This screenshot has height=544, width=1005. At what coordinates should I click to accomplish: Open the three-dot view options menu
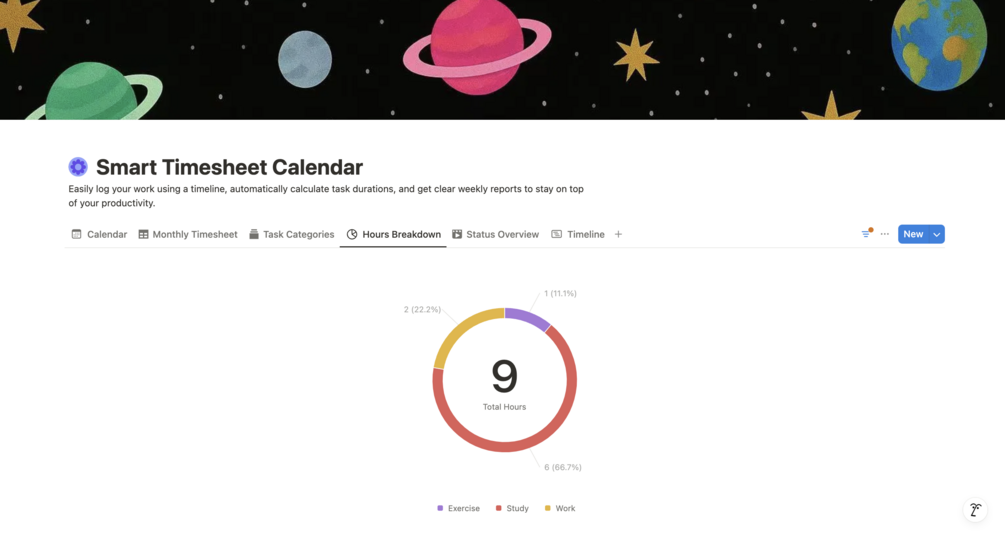pyautogui.click(x=885, y=234)
